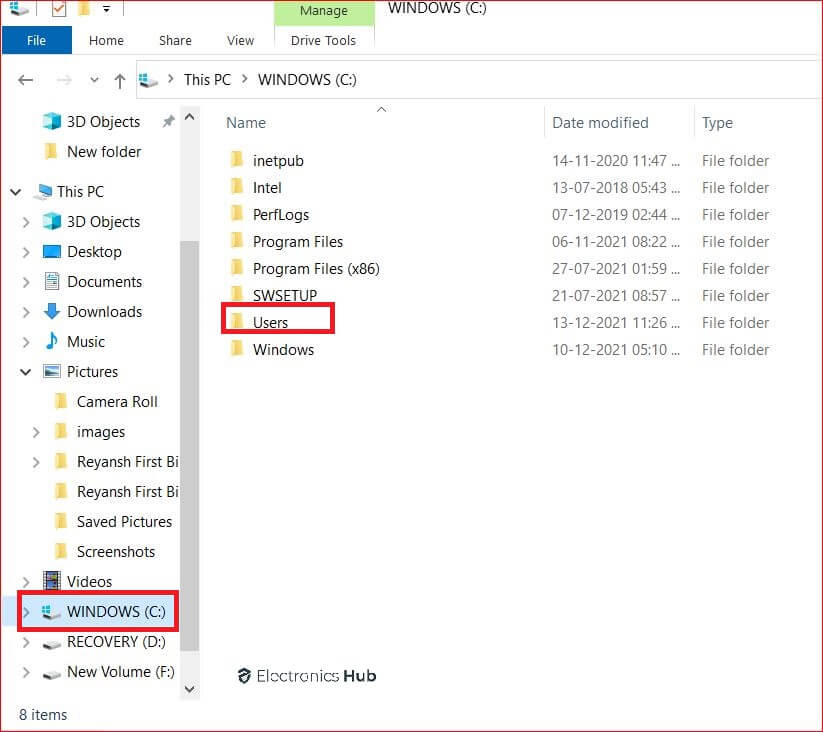
Task: Select the PerfLogs folder icon
Action: [x=237, y=213]
